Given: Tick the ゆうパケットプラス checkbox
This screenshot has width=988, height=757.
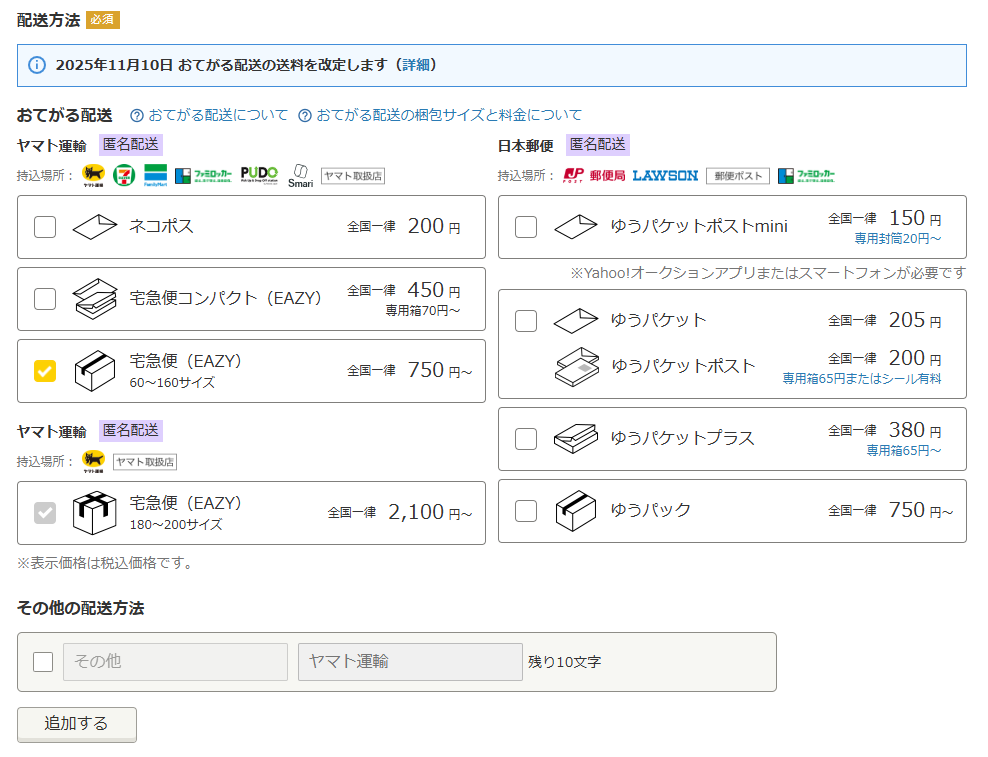Looking at the screenshot, I should (x=526, y=439).
